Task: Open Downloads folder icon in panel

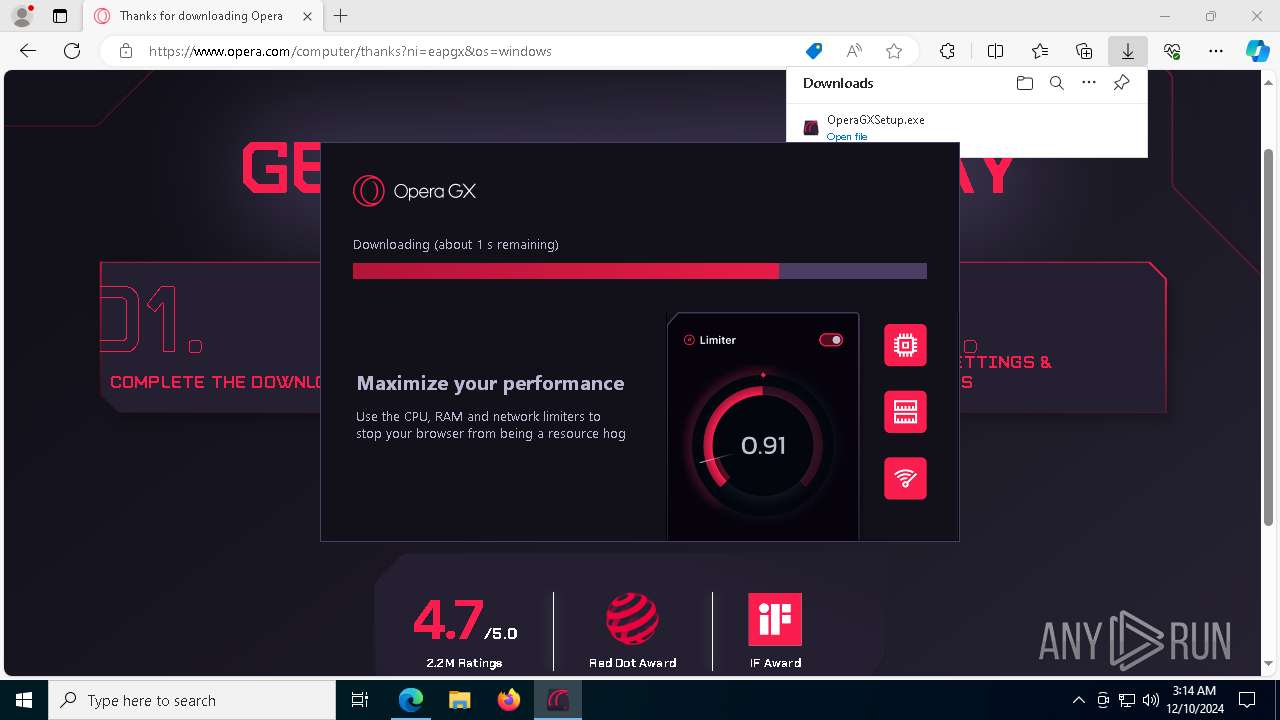Action: coord(1024,83)
